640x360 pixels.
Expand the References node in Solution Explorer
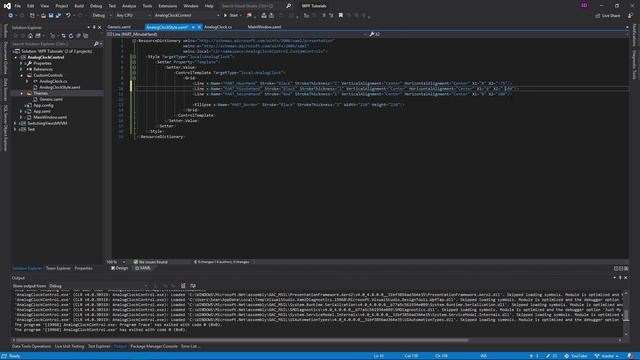21,69
